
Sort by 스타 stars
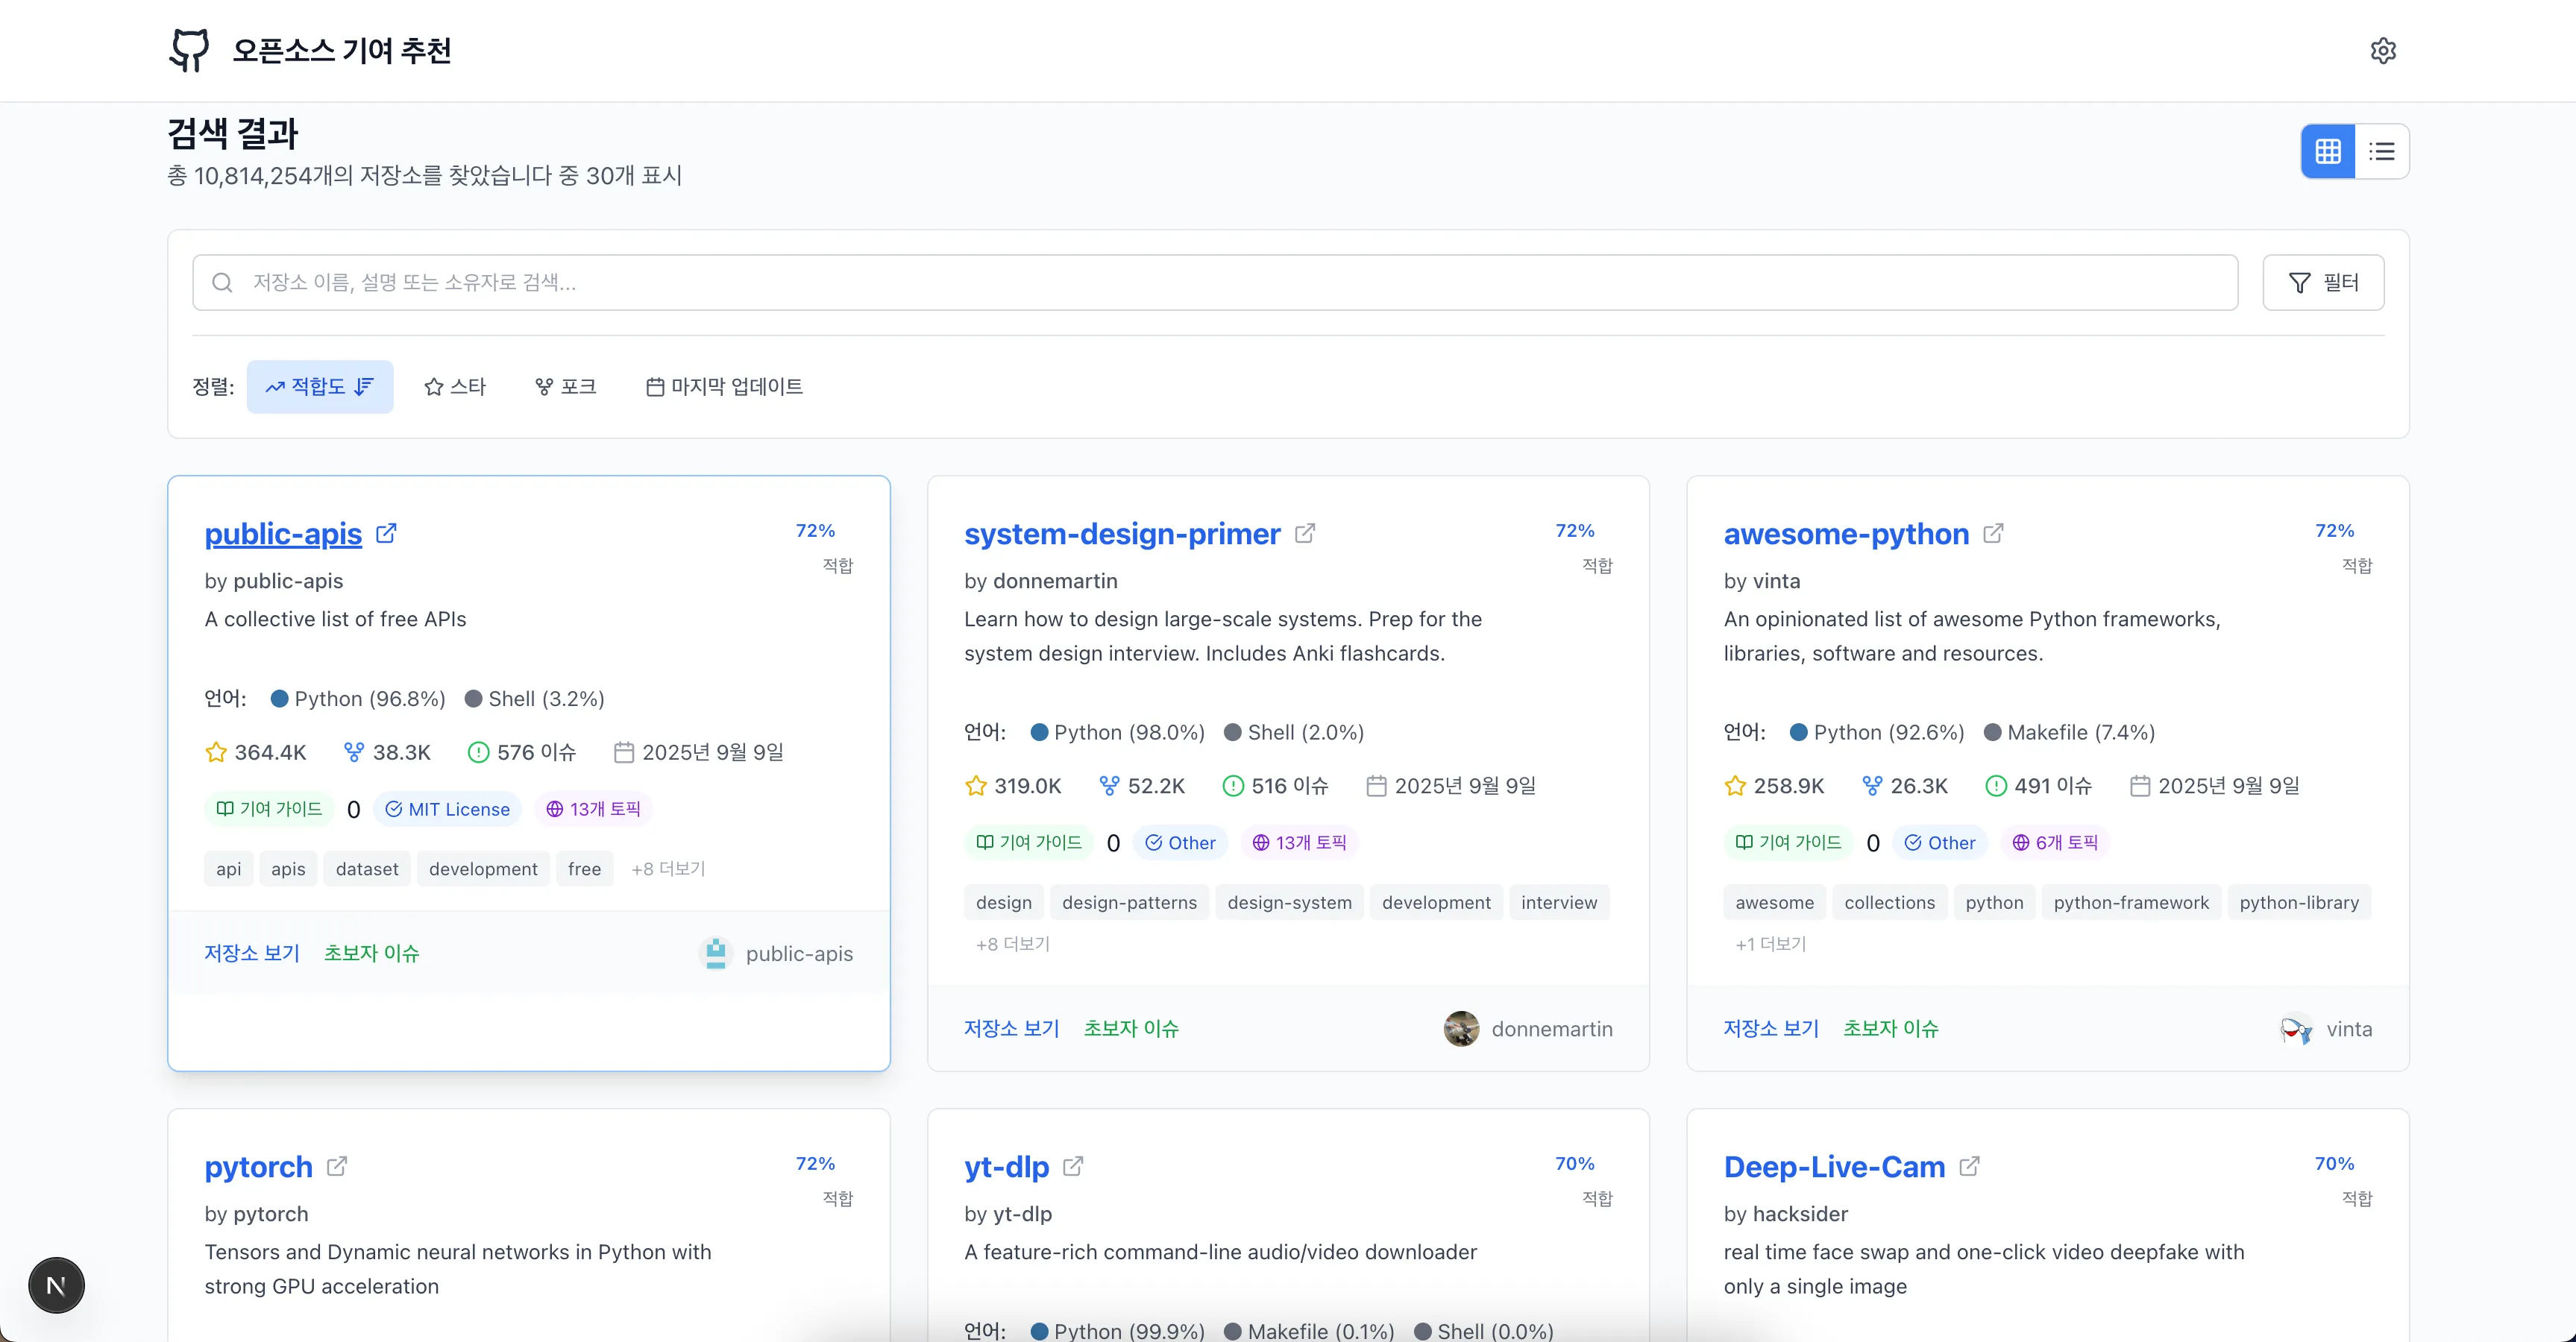tap(455, 386)
